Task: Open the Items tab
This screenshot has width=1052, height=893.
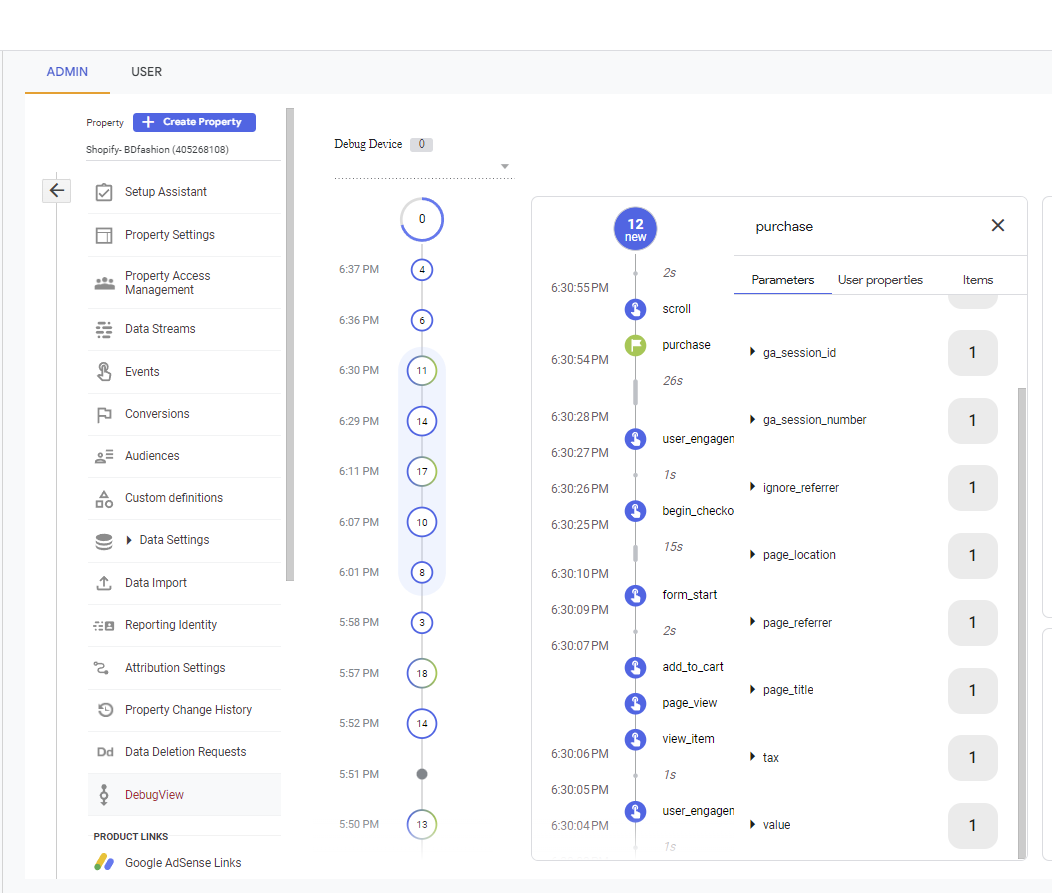Action: tap(978, 280)
